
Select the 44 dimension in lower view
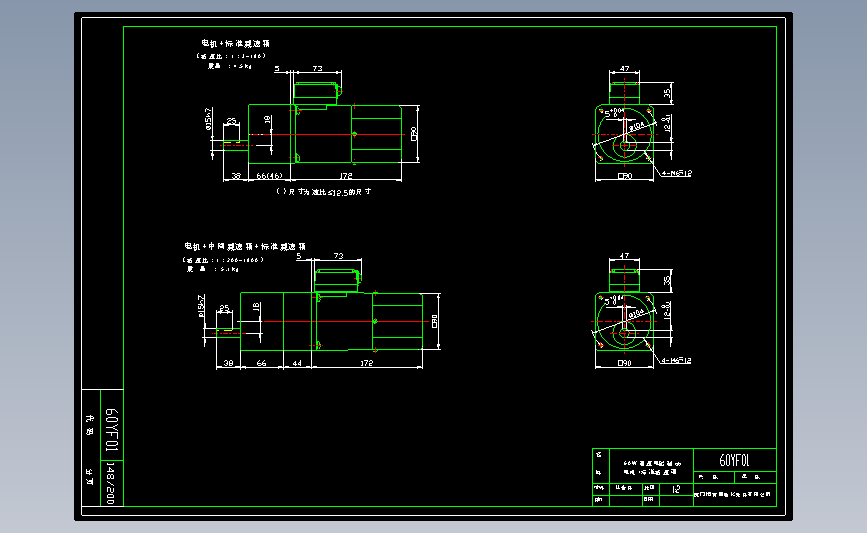coord(297,363)
